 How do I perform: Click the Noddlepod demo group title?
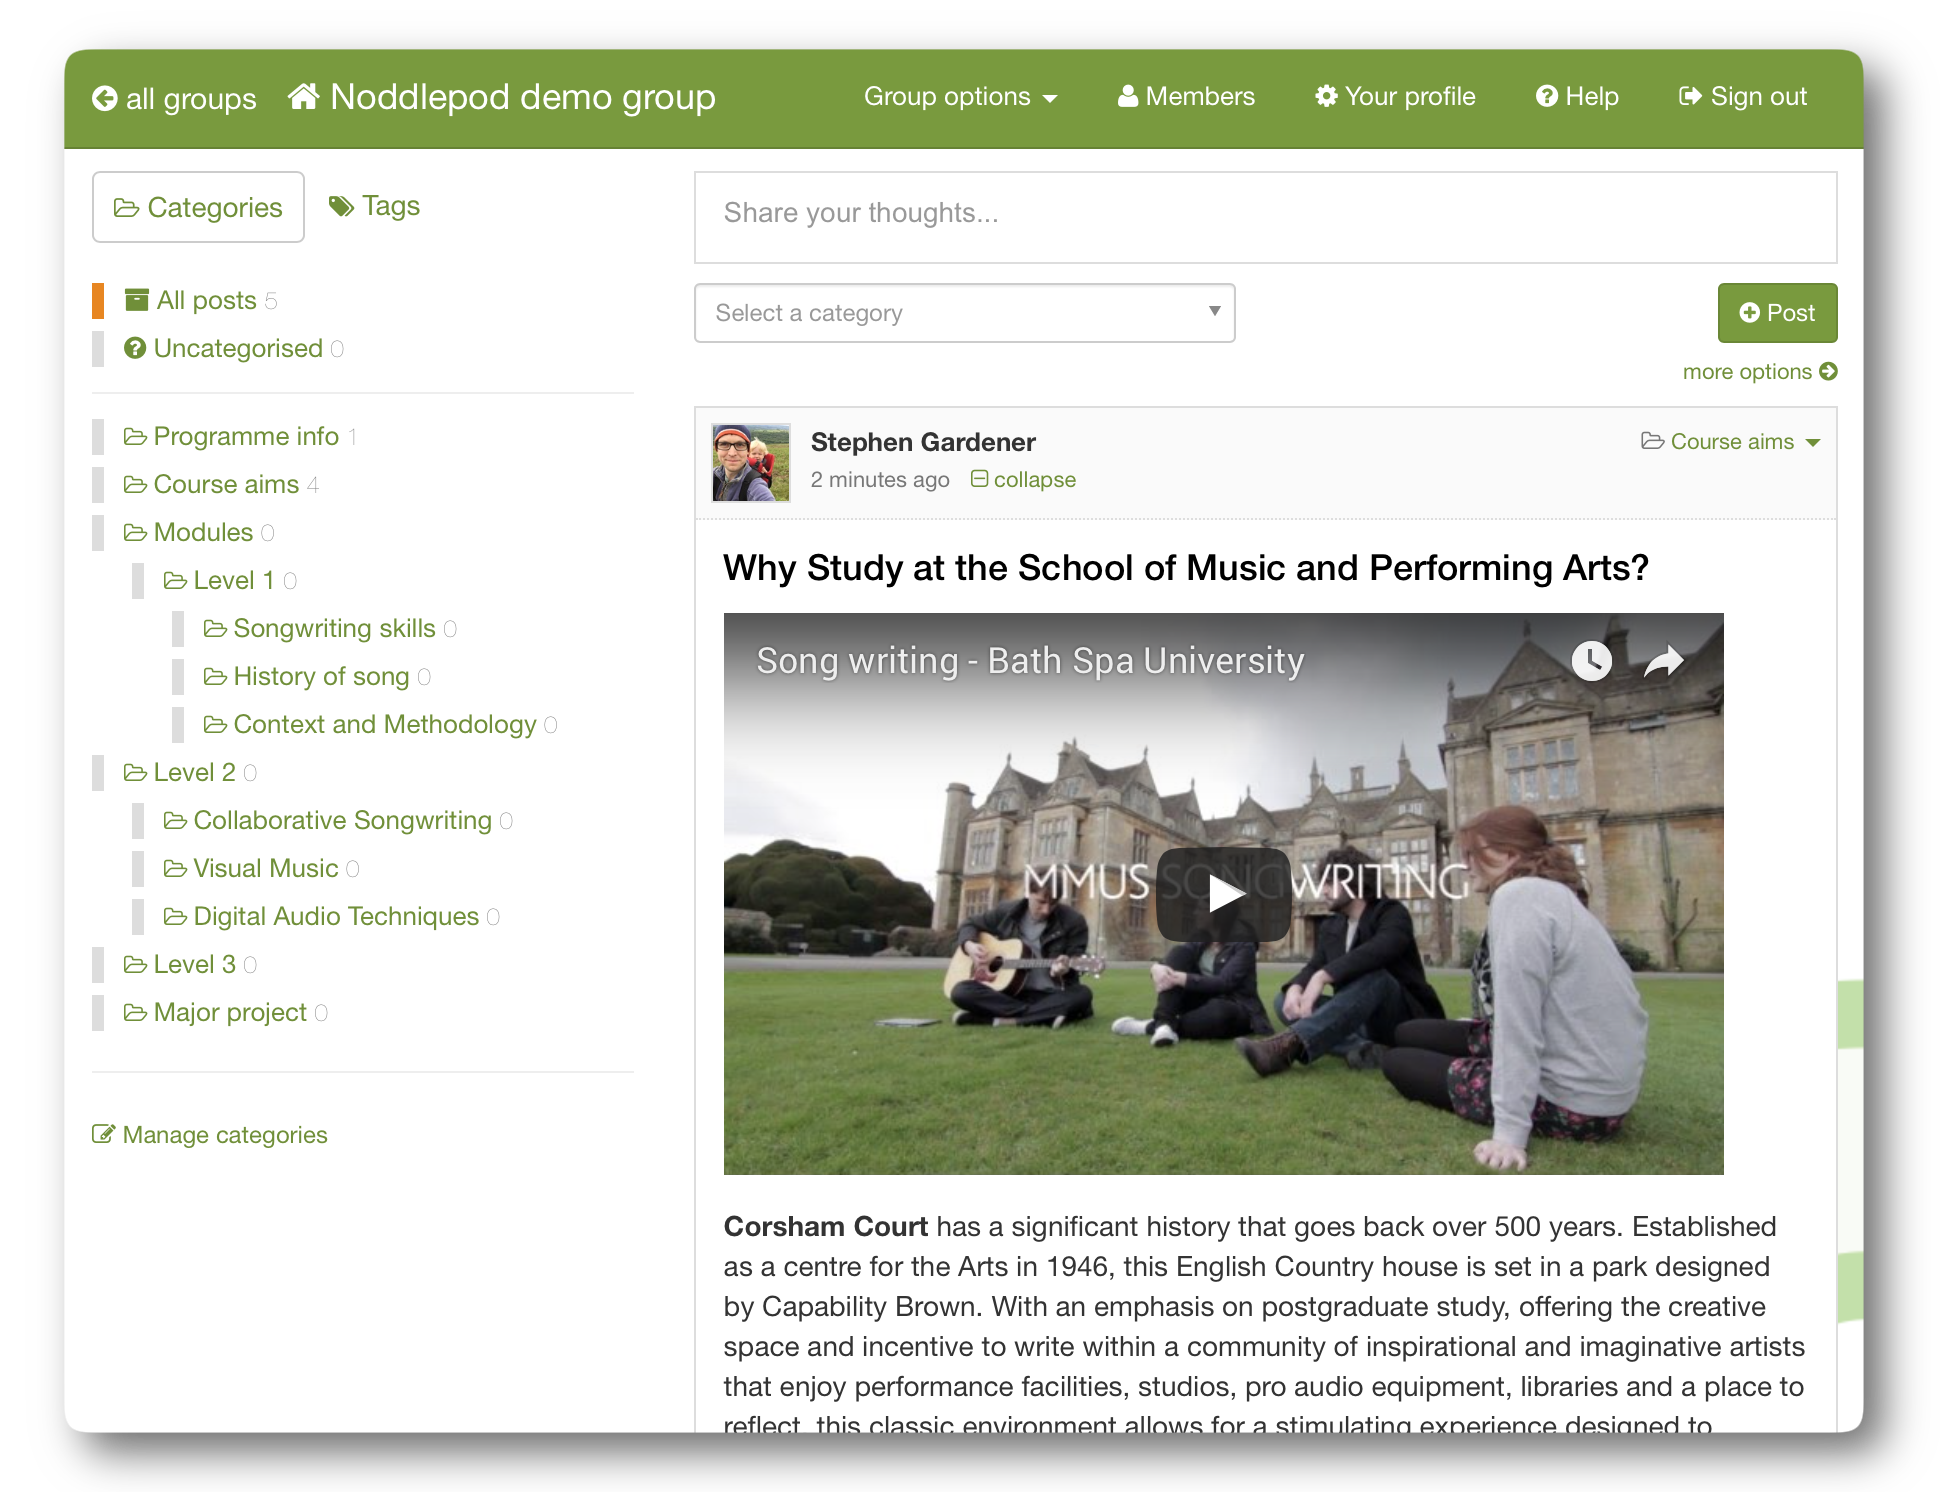click(x=523, y=97)
